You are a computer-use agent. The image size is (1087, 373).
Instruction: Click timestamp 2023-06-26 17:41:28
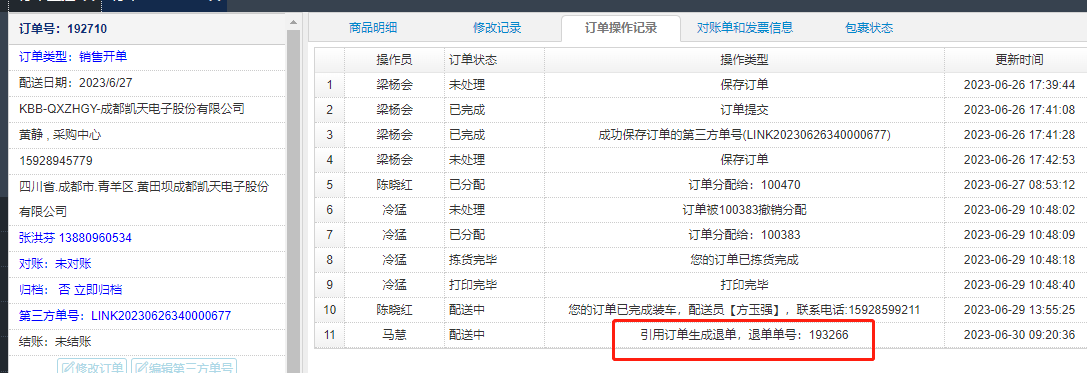coord(1019,135)
